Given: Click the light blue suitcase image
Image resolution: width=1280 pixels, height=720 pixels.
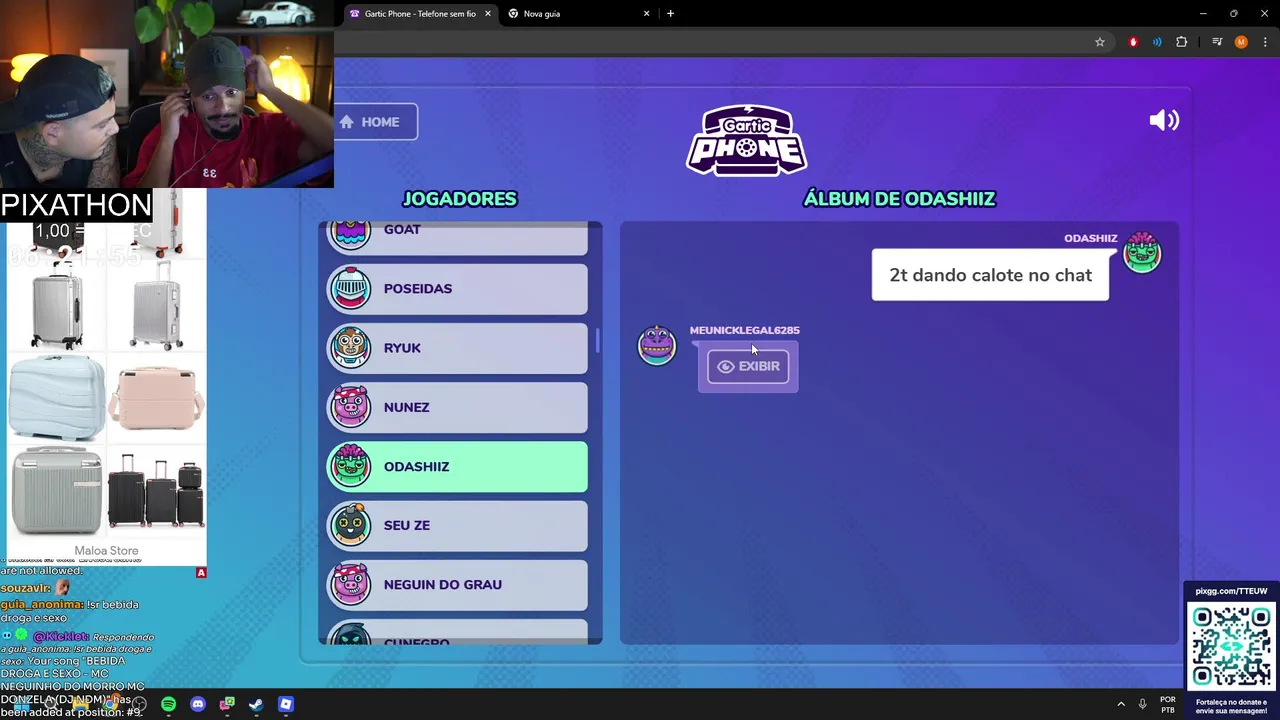Looking at the screenshot, I should pos(57,397).
